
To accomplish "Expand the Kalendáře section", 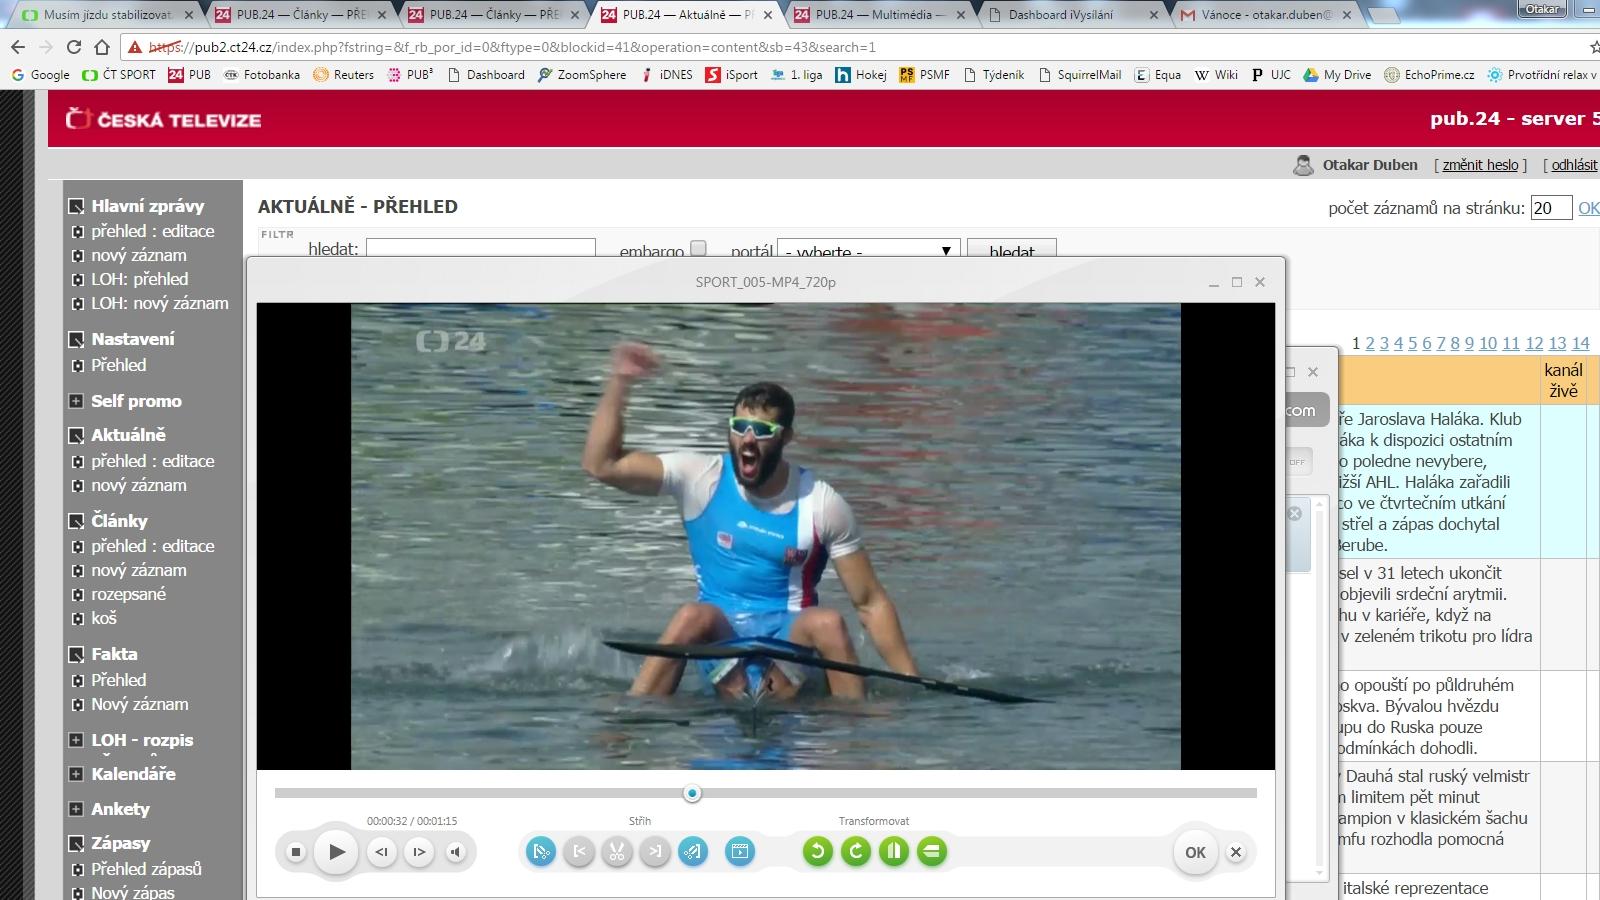I will click(76, 774).
